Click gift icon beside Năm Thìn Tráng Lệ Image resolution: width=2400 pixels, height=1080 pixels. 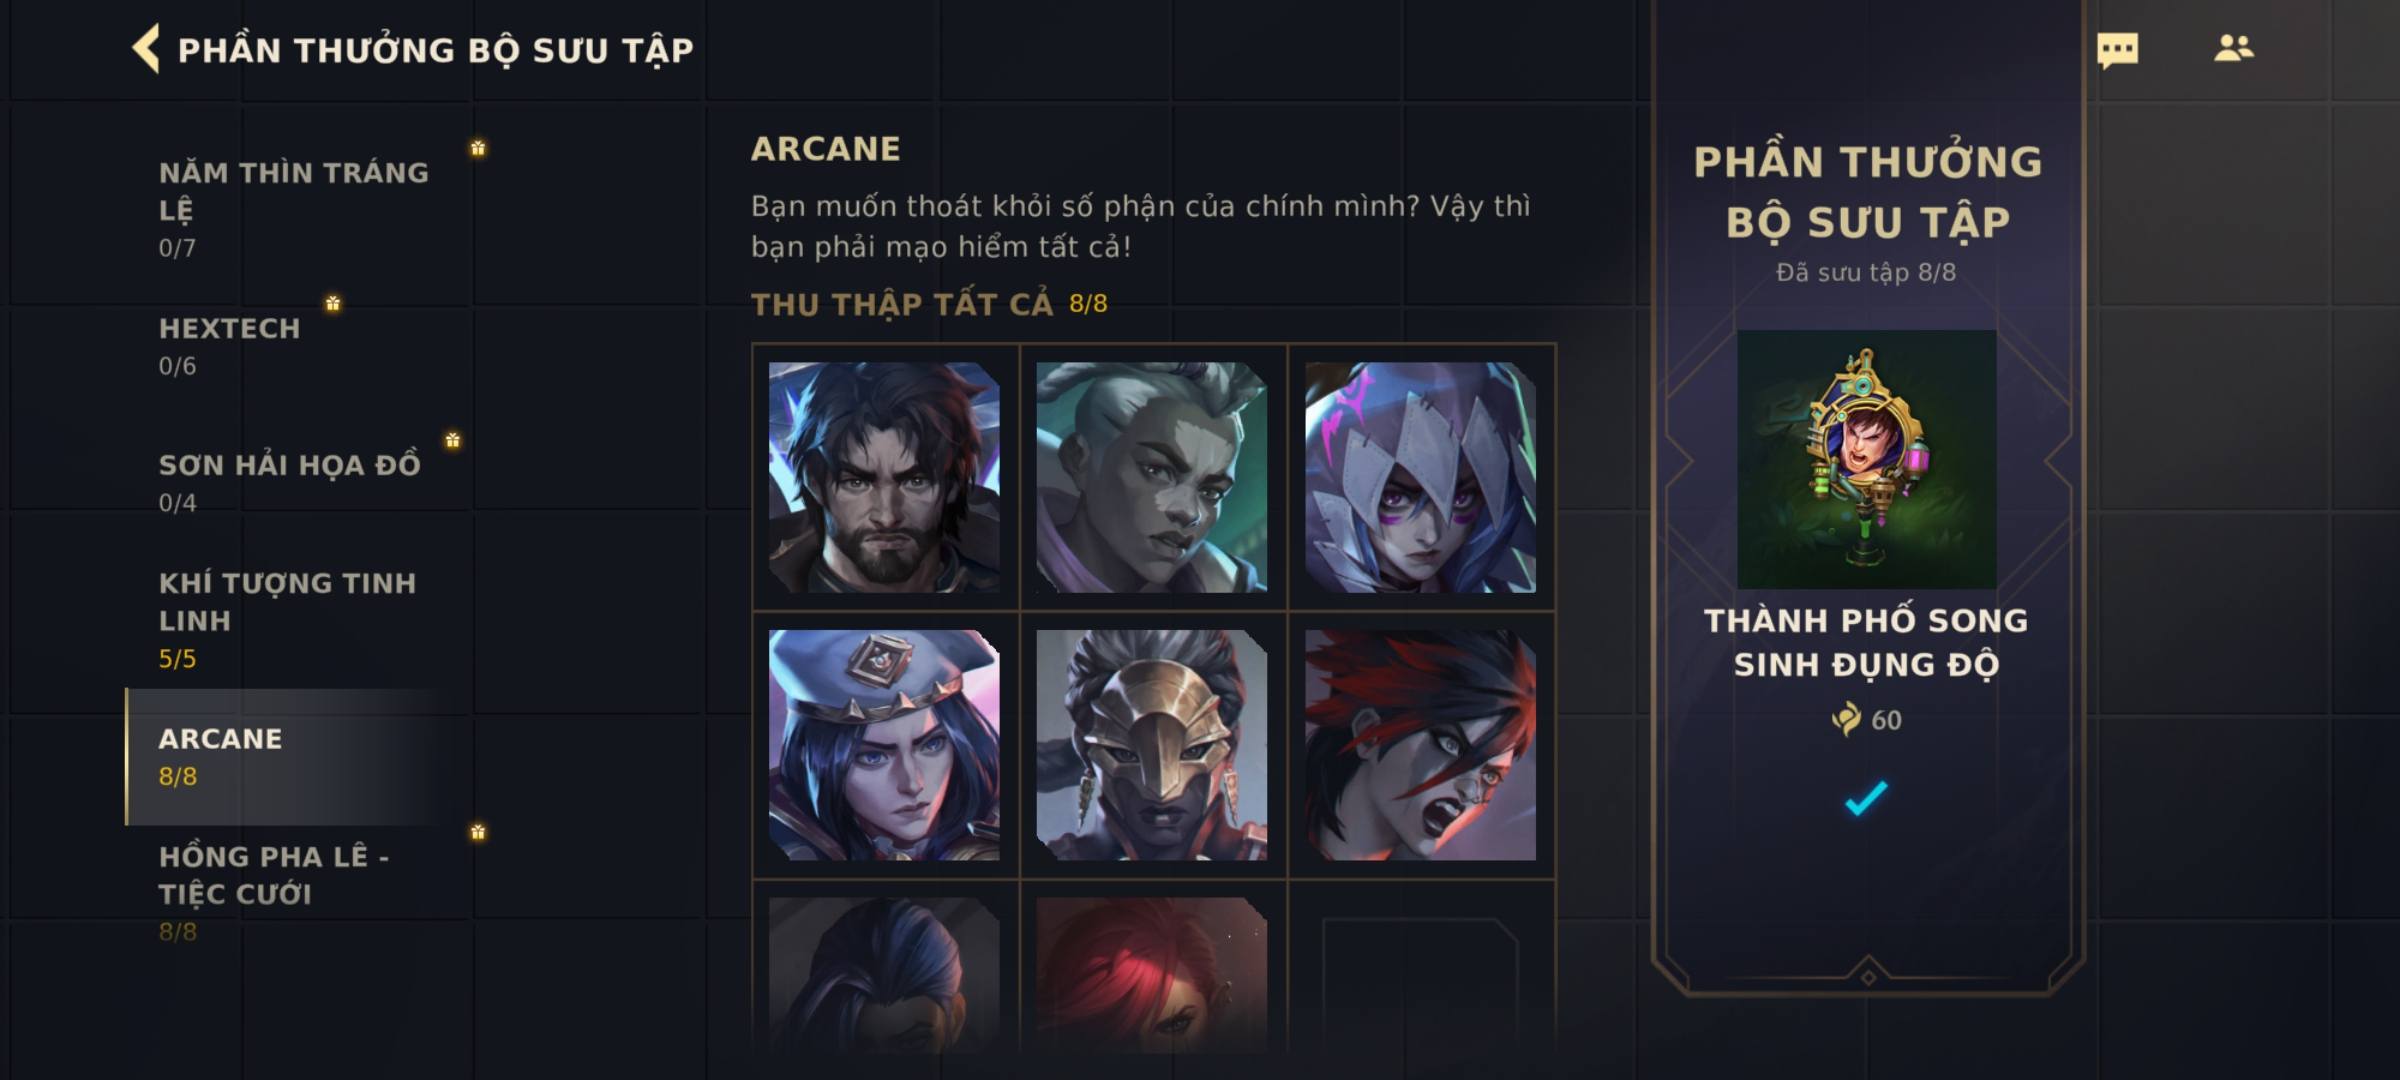(478, 148)
